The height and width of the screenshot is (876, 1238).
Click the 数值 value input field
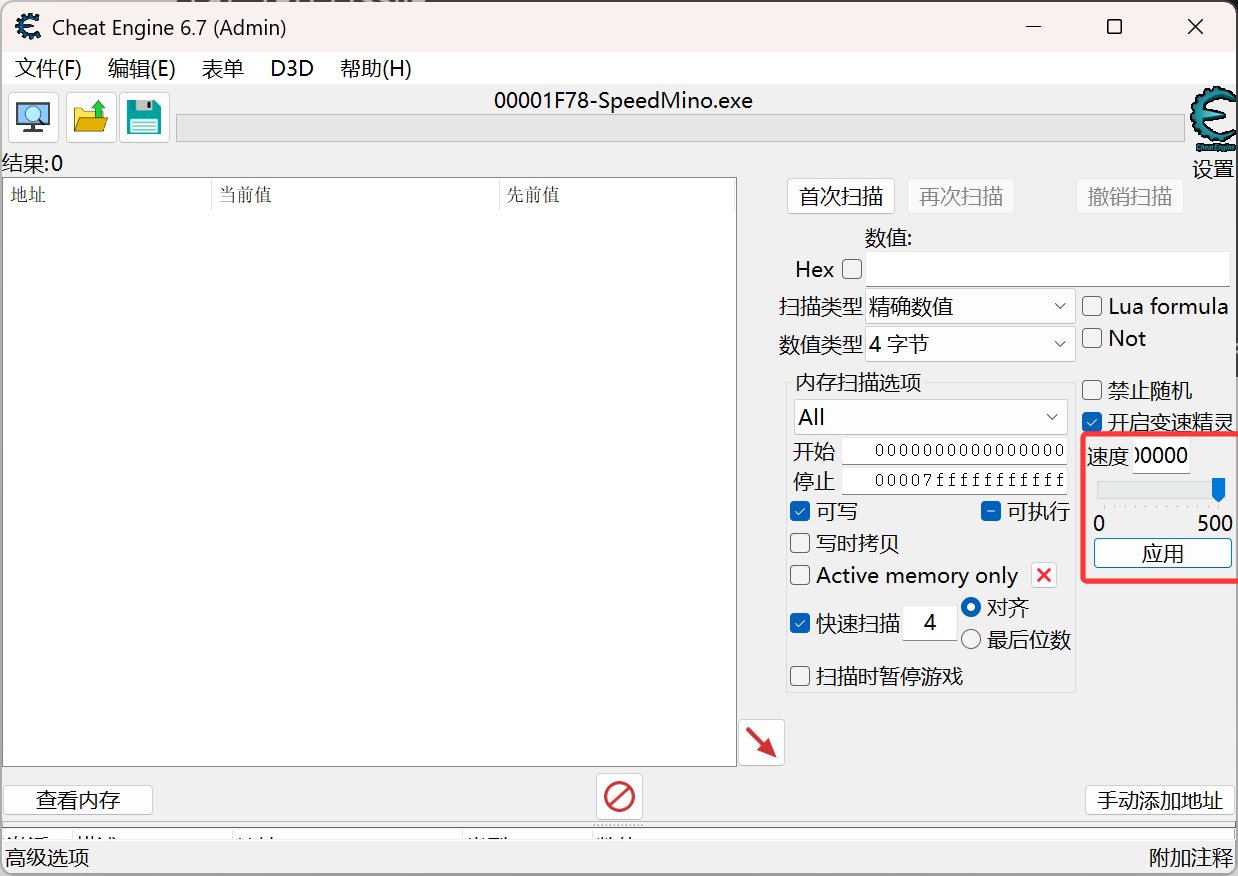[1048, 269]
